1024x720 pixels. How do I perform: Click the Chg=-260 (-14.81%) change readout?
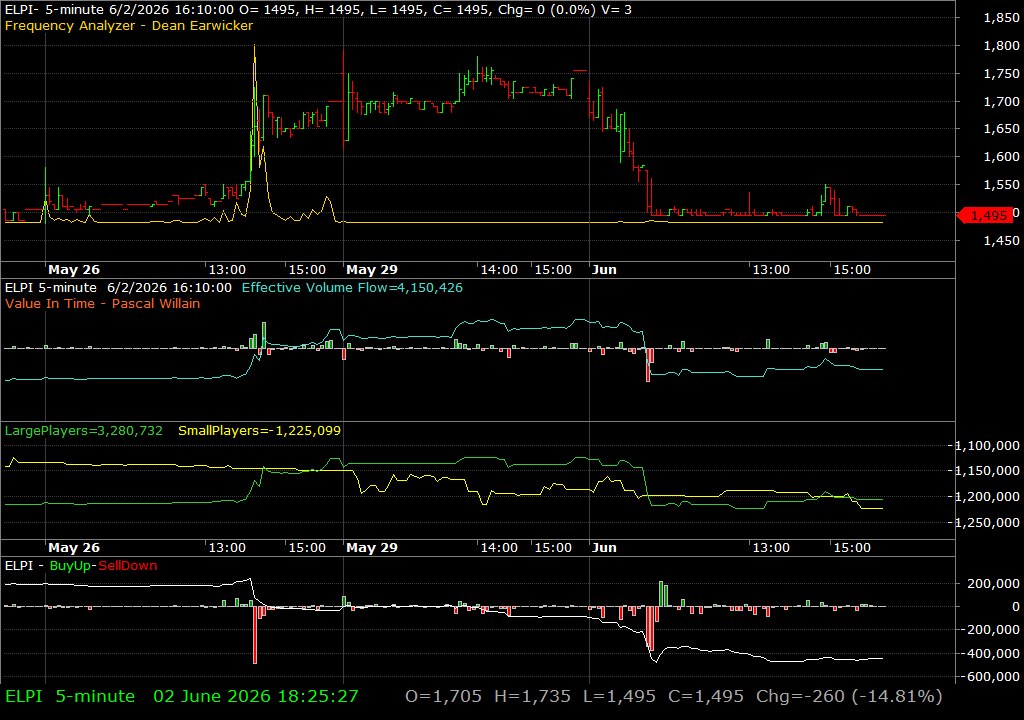click(849, 696)
